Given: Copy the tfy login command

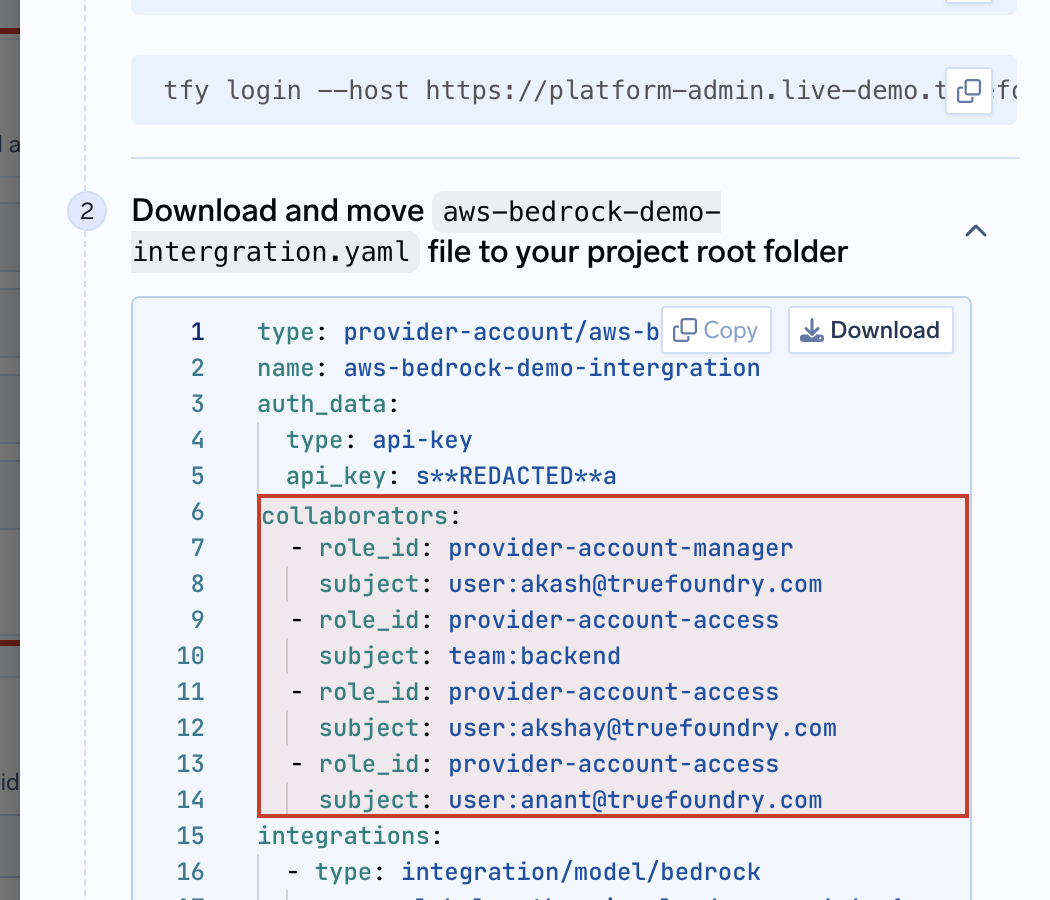Looking at the screenshot, I should [x=968, y=90].
